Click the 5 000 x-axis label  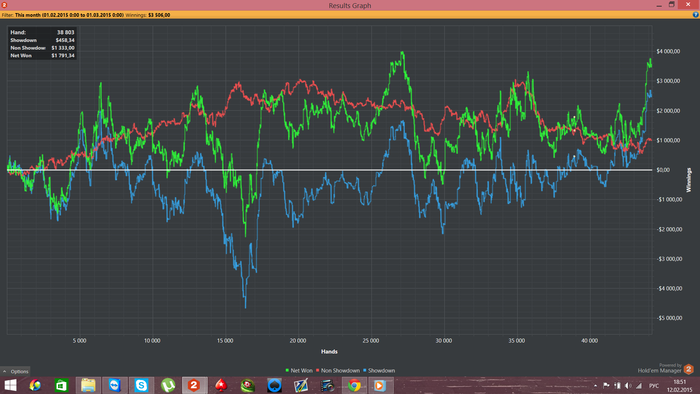79,340
